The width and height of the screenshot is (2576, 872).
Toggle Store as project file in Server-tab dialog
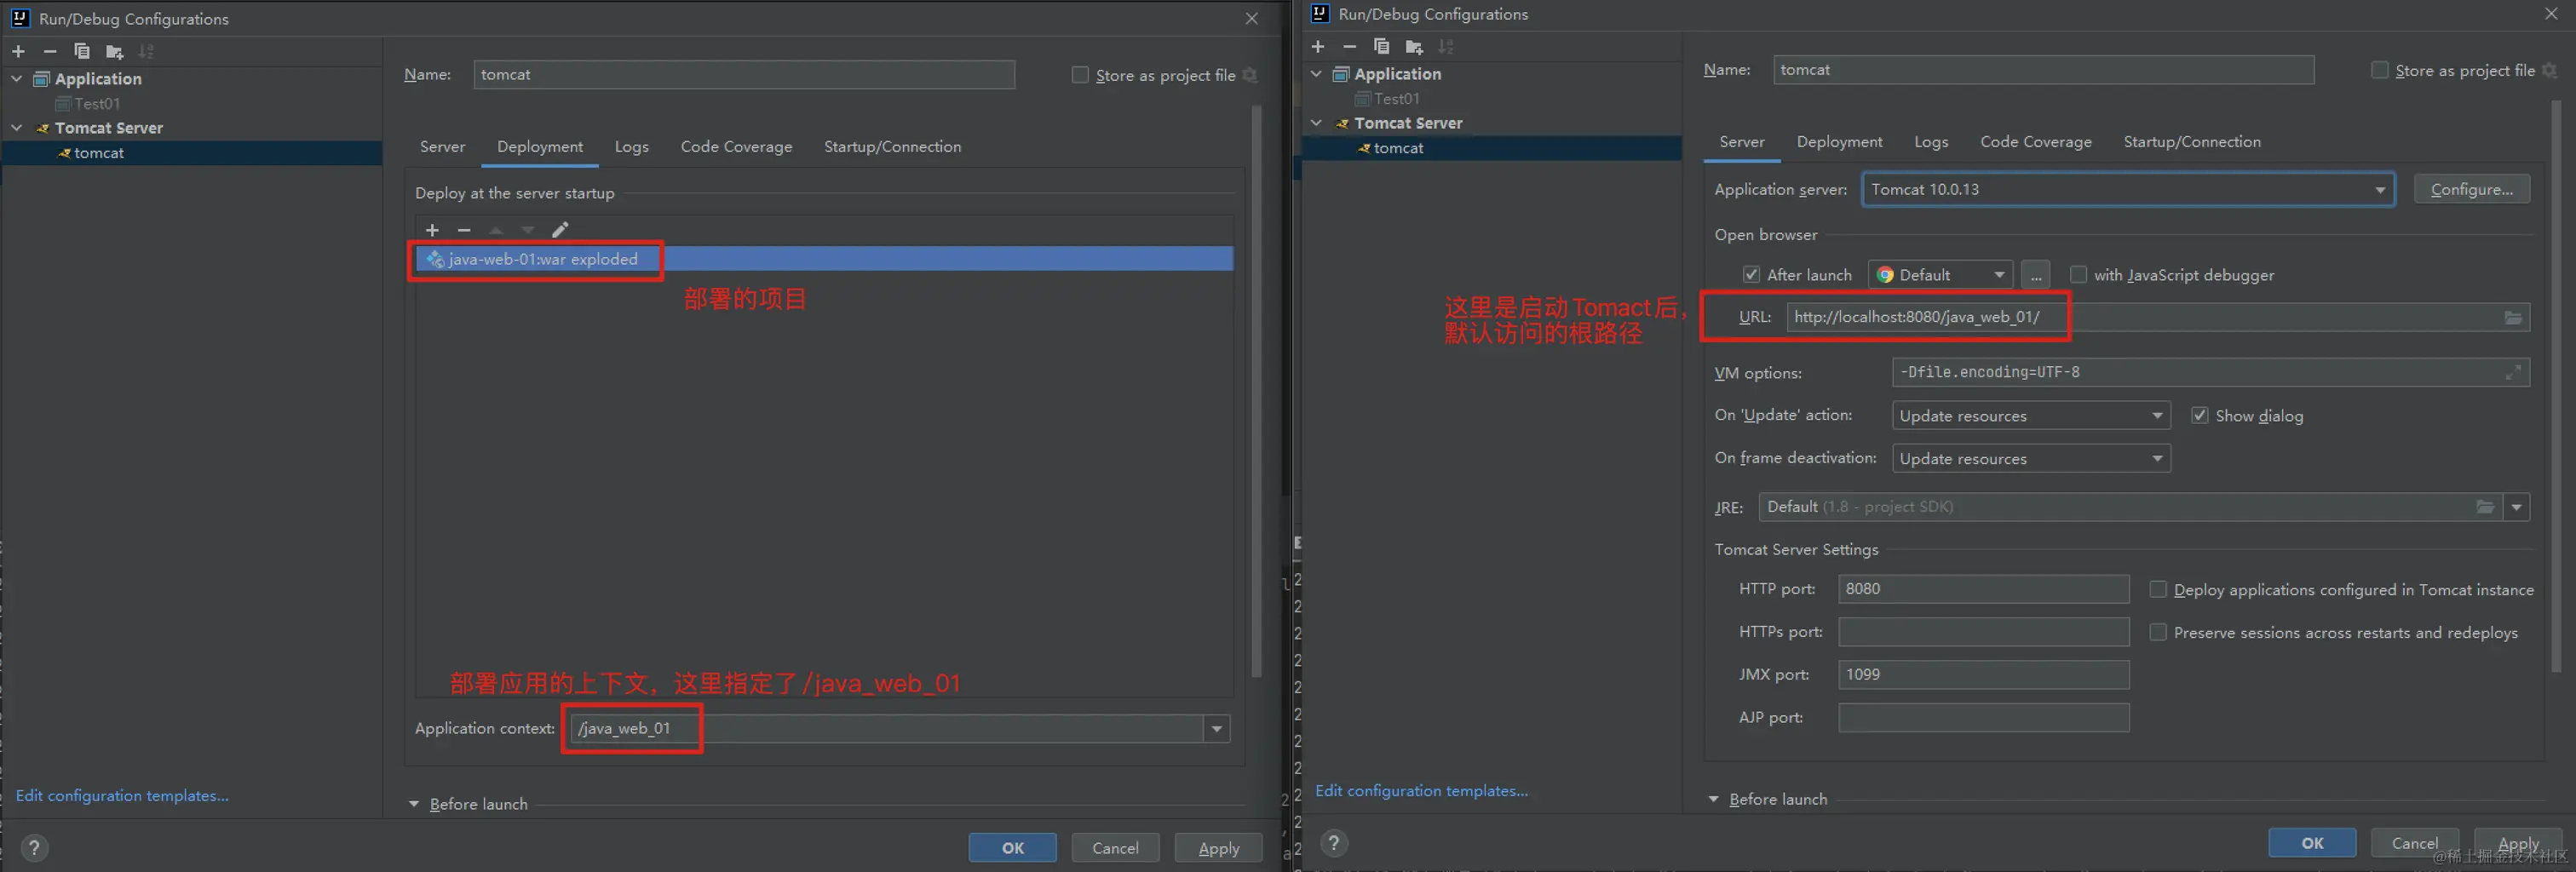(x=2380, y=70)
